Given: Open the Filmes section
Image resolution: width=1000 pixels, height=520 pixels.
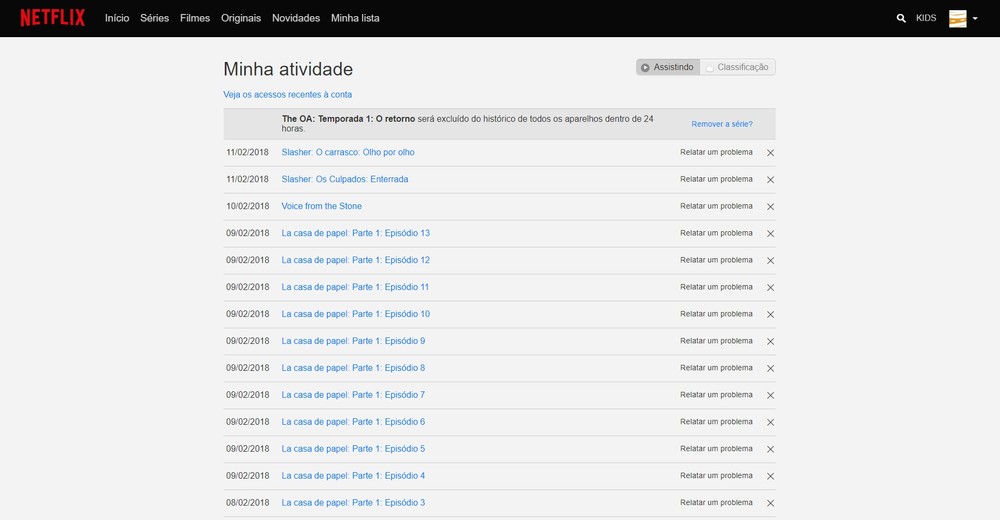Looking at the screenshot, I should pyautogui.click(x=195, y=18).
